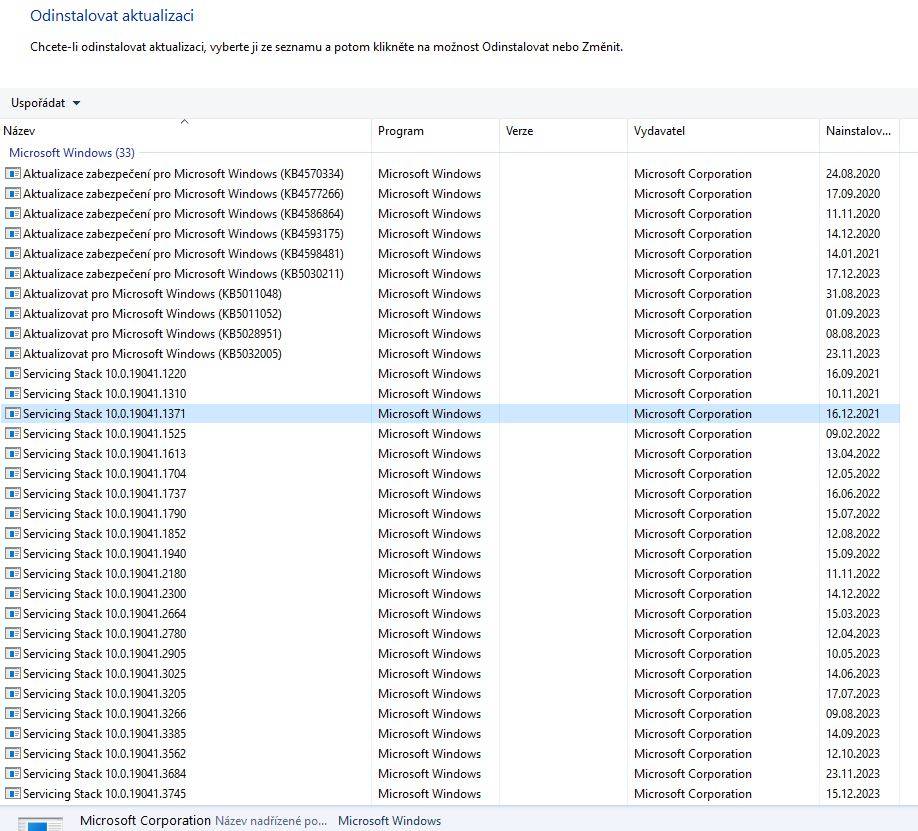Click the icon beside update KB5028951
This screenshot has width=918, height=831.
pyautogui.click(x=13, y=333)
